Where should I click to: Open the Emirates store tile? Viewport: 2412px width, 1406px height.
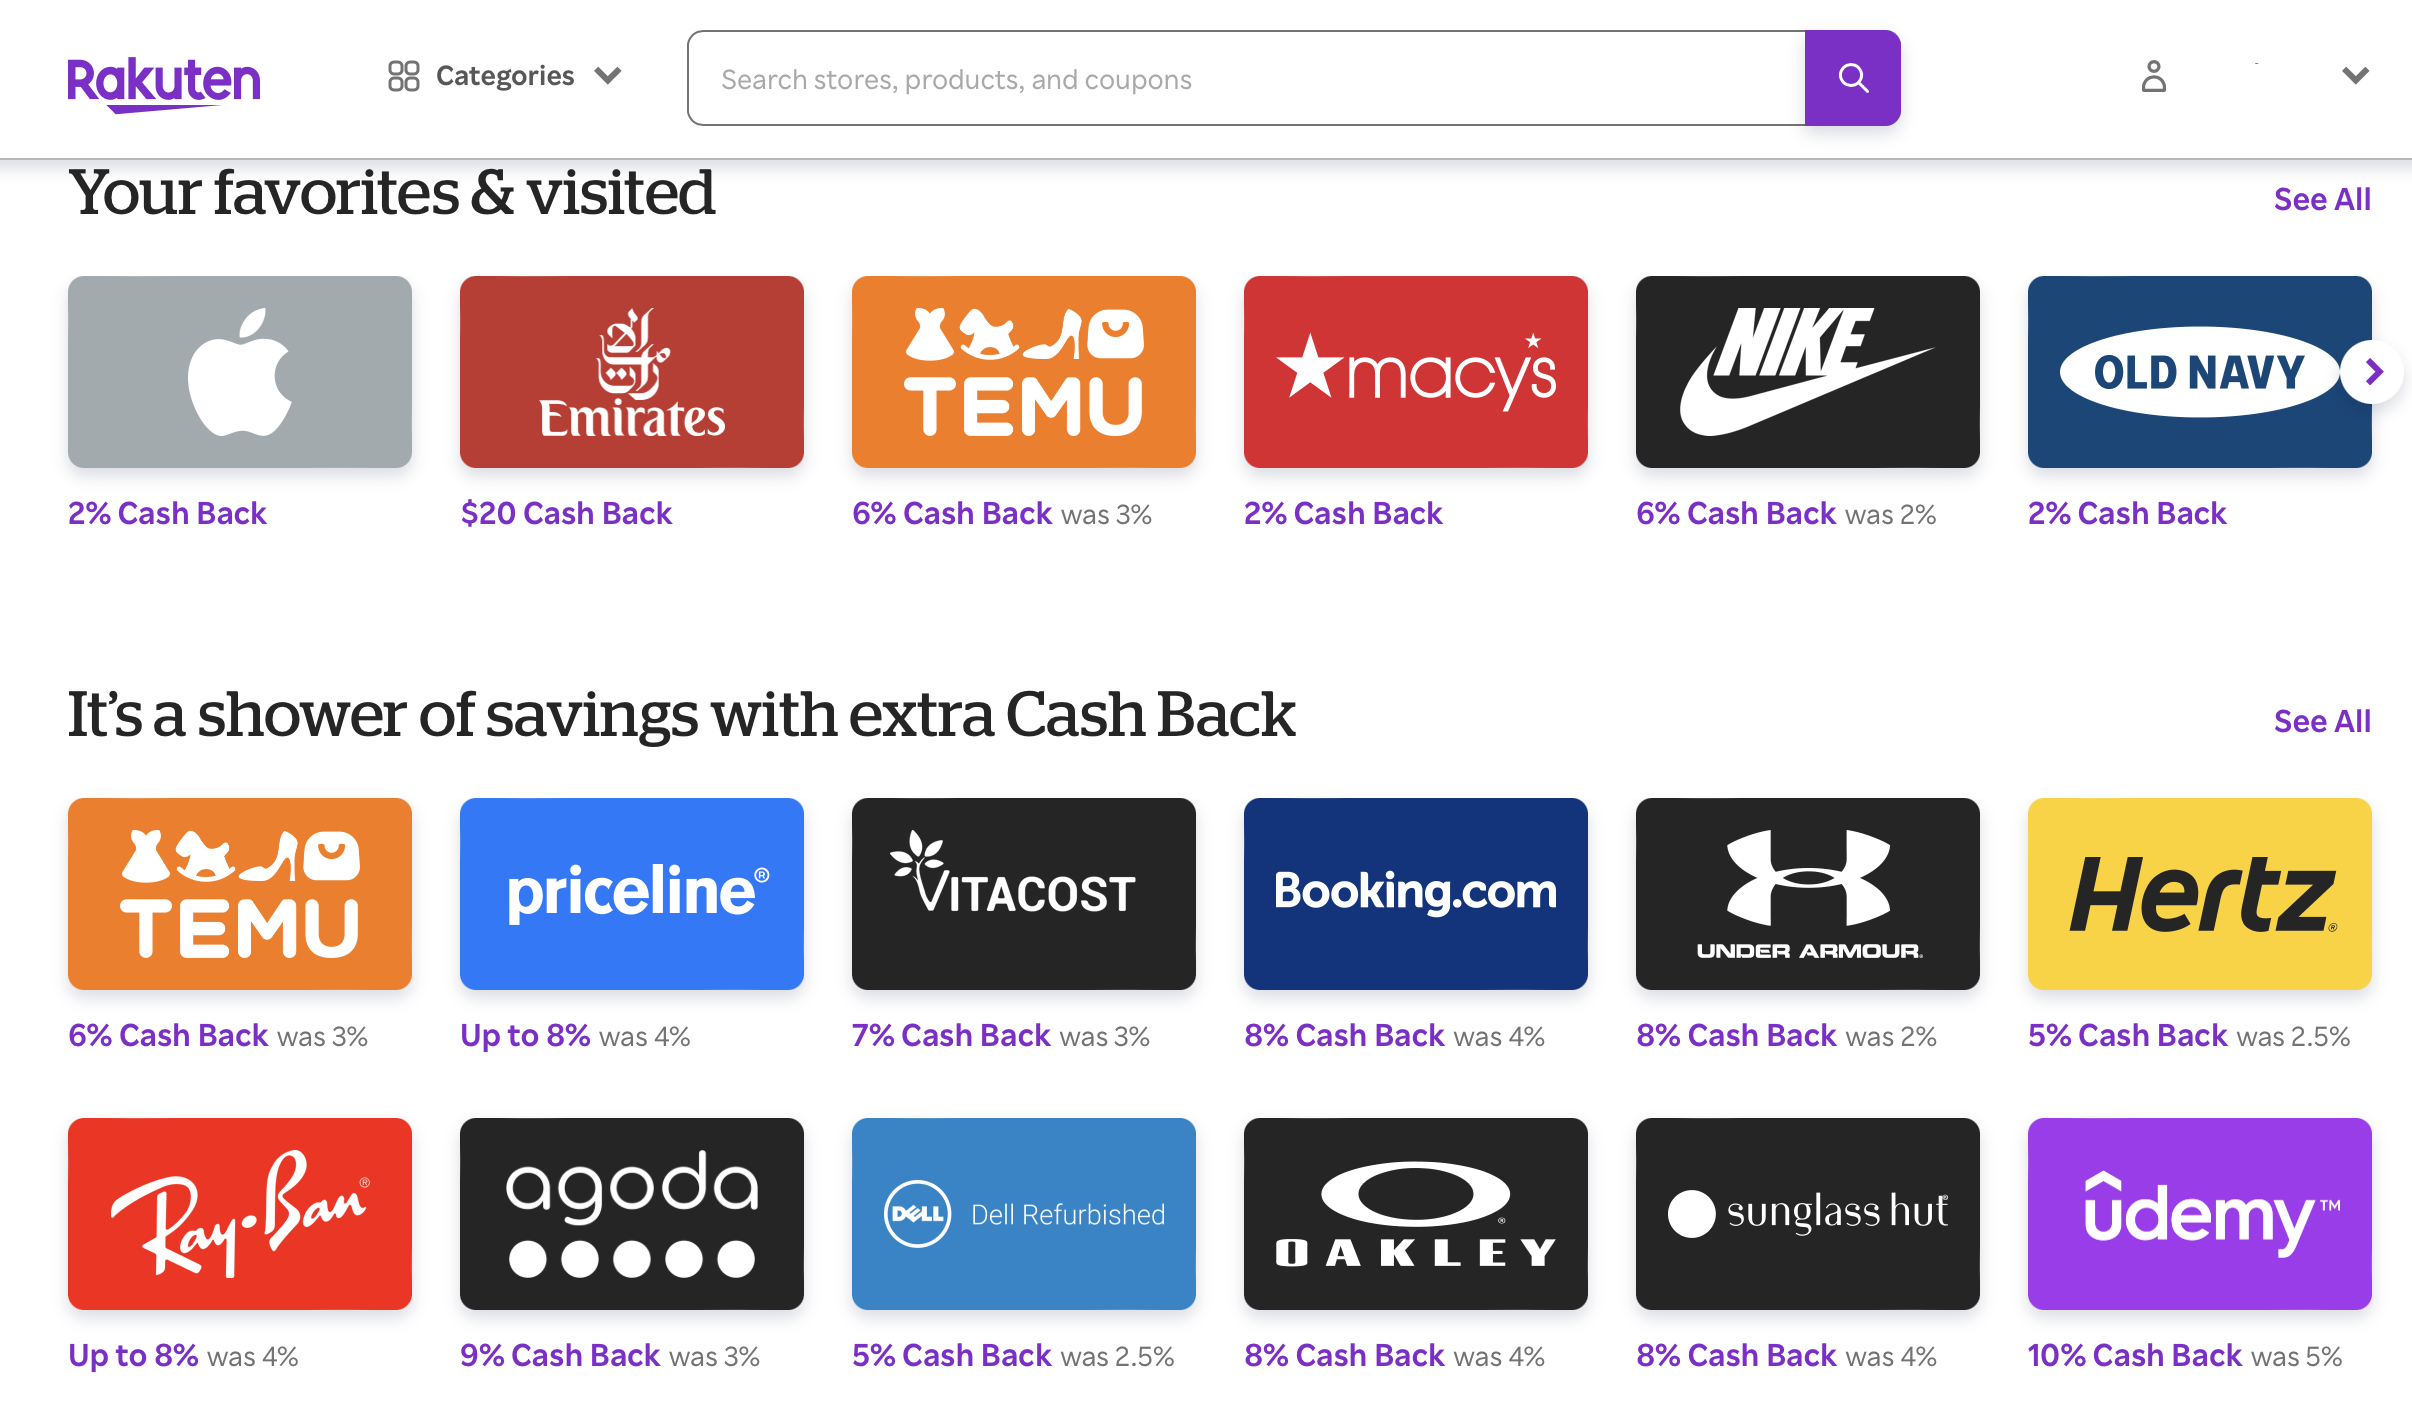[632, 372]
